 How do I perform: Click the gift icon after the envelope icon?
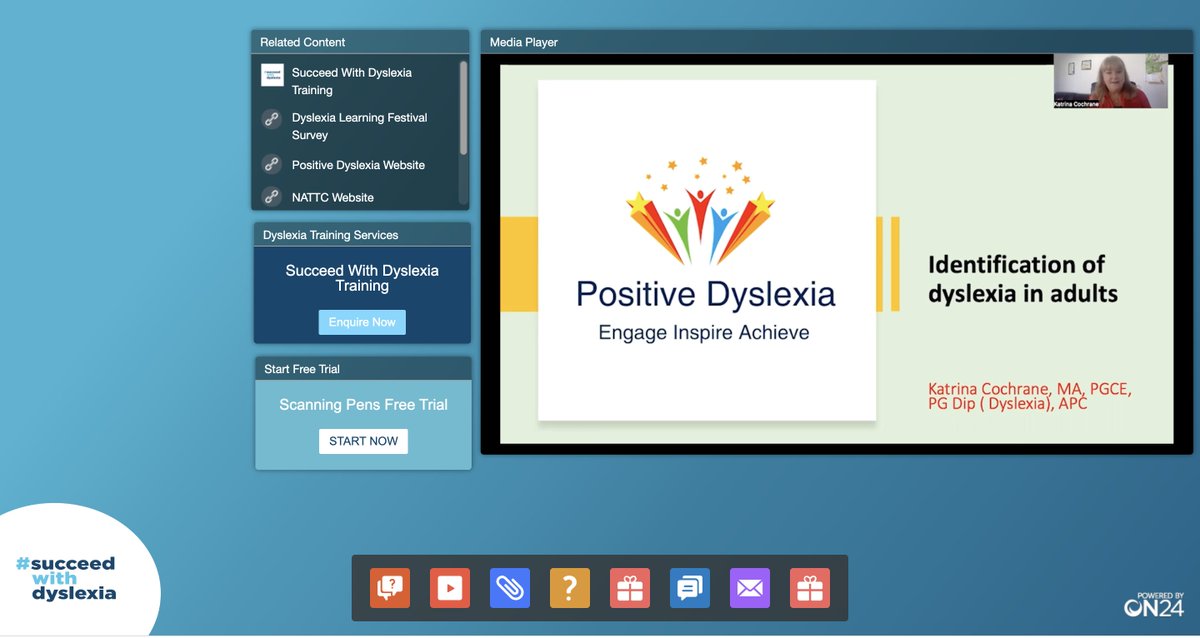(x=810, y=588)
